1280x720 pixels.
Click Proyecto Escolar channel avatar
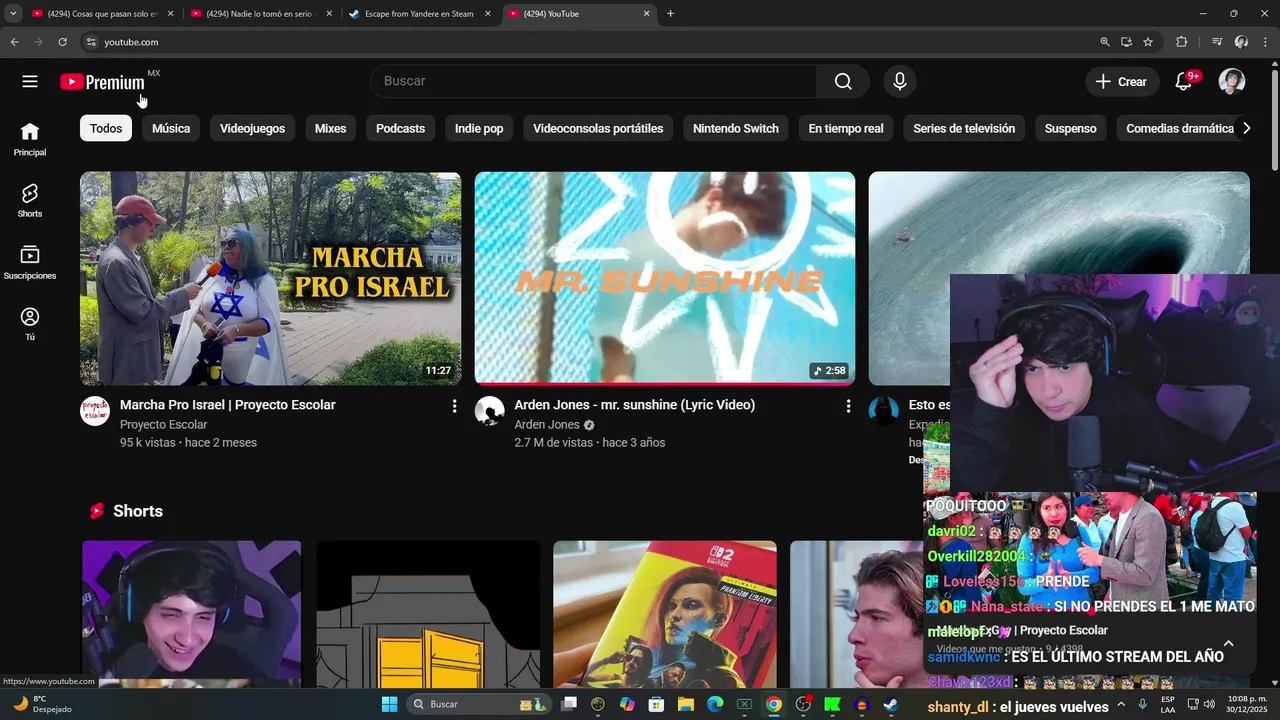click(x=95, y=411)
